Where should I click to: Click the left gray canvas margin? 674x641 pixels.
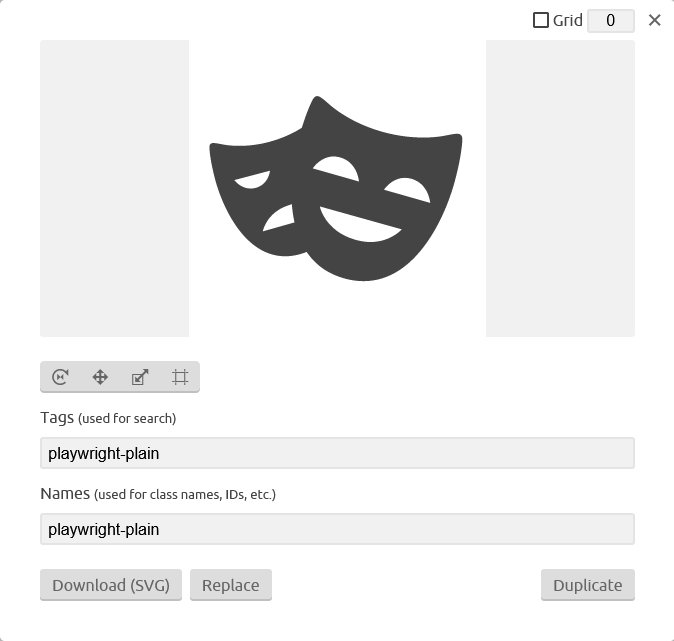[114, 188]
